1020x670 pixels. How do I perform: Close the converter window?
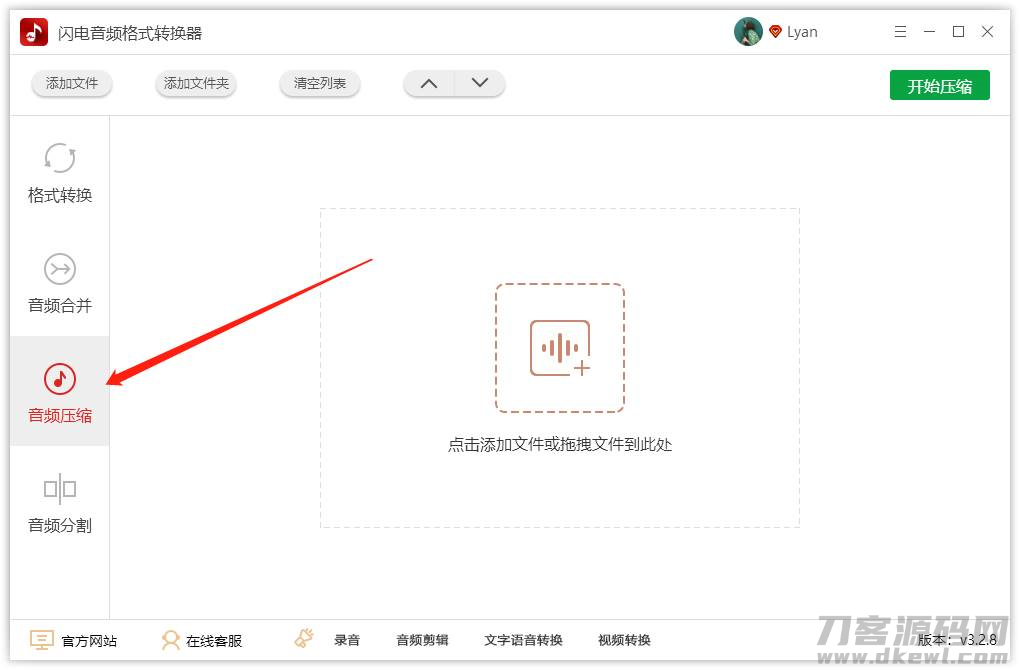987,31
